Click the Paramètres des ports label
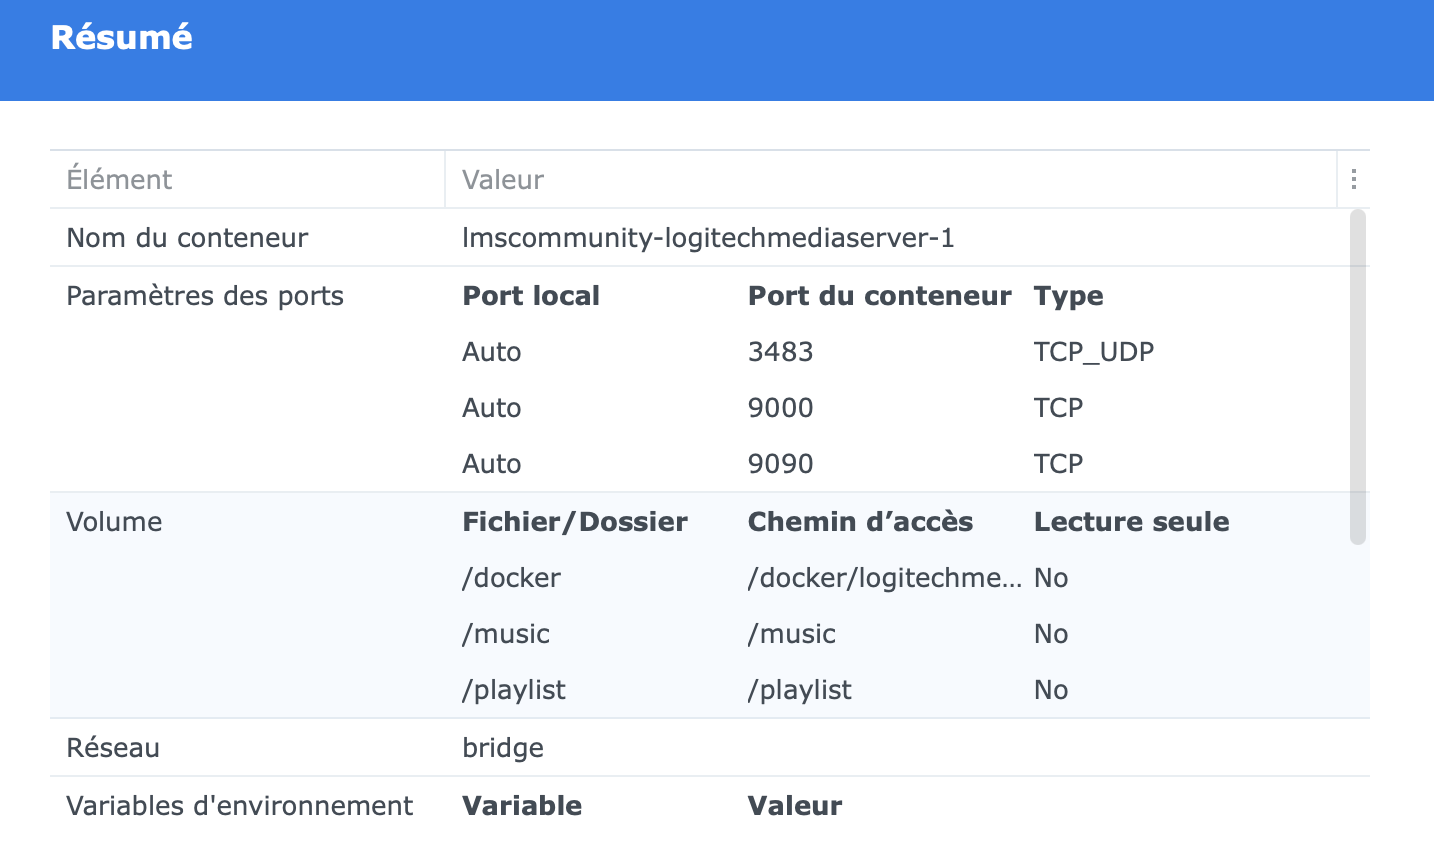 205,296
